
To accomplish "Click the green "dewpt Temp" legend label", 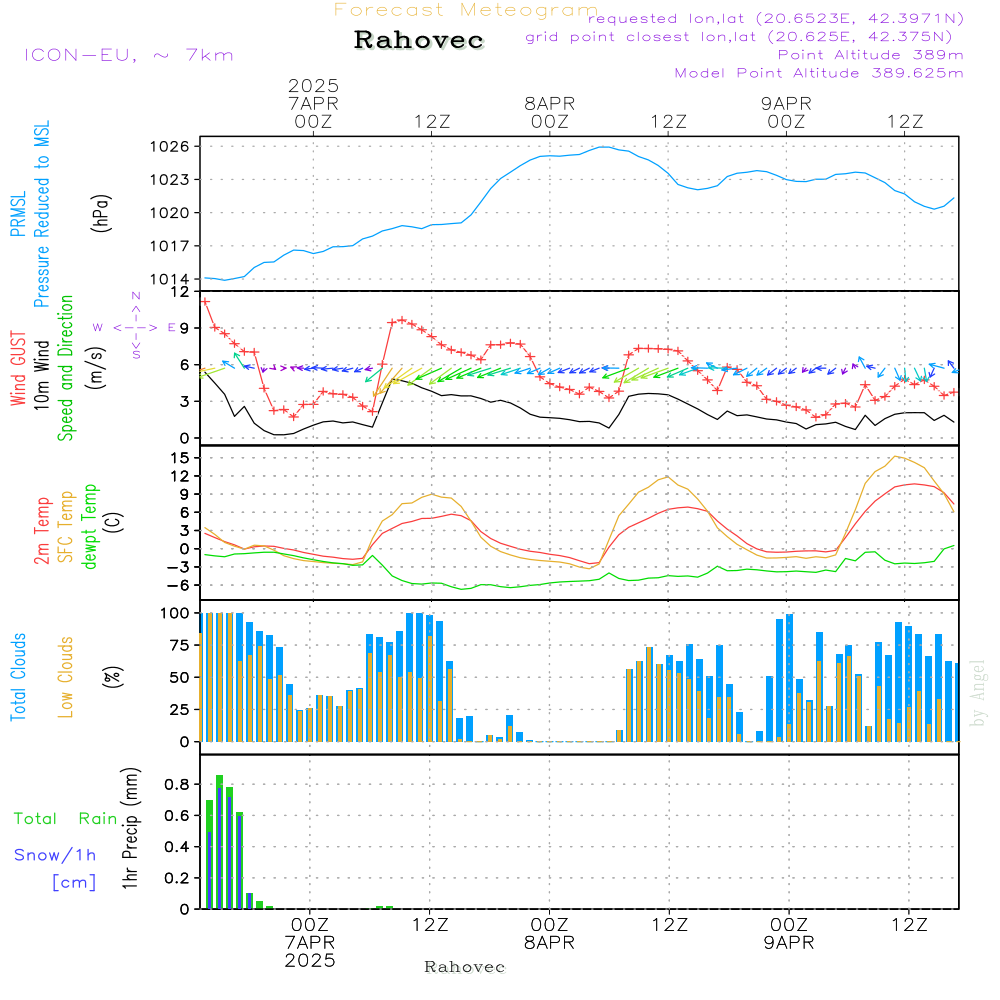I will (x=89, y=526).
